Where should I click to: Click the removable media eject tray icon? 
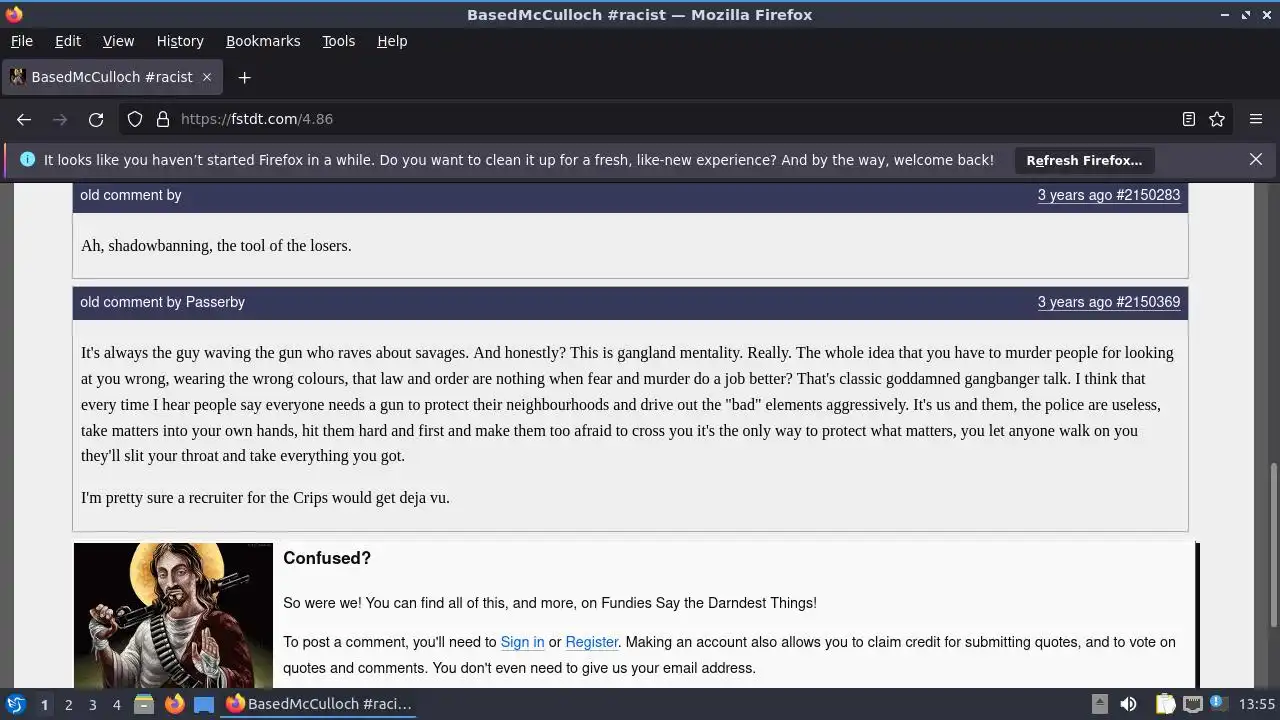pos(1099,704)
